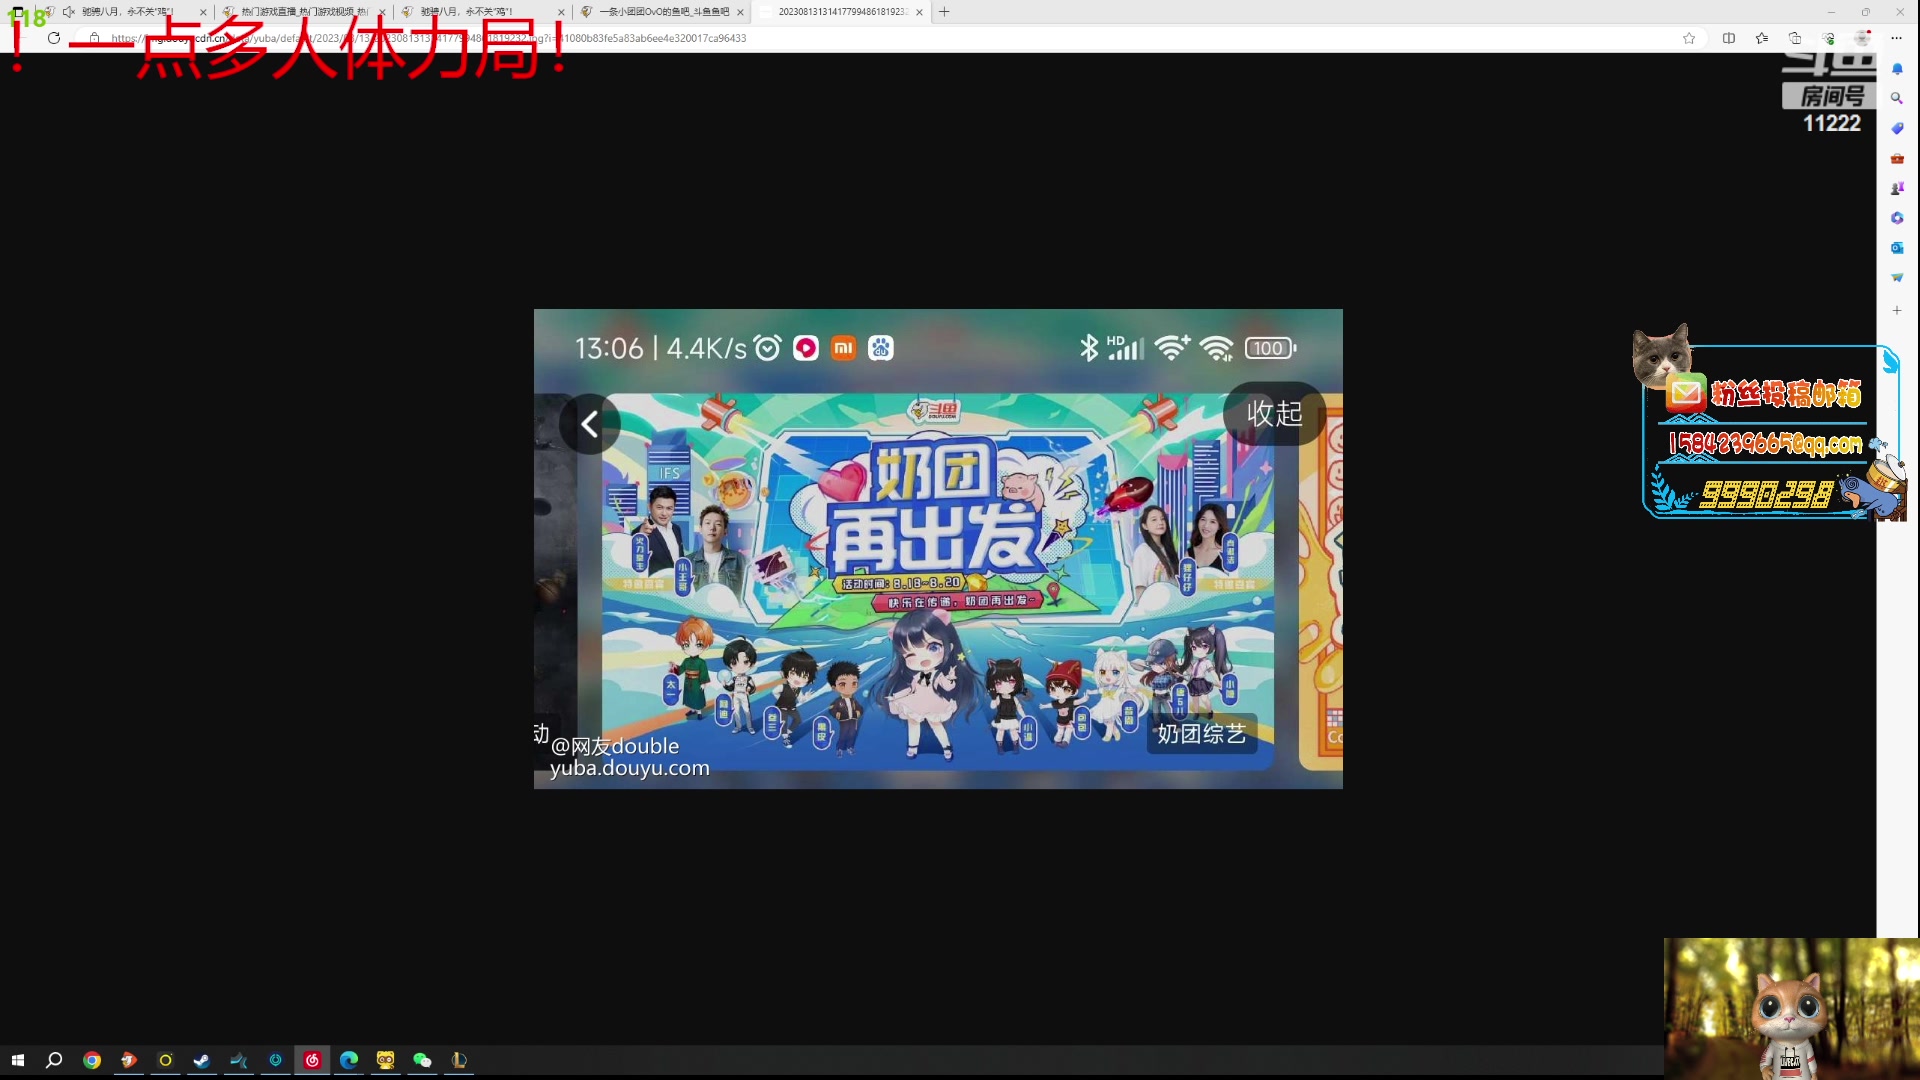
Task: Open the teal power-circle app in taskbar
Action: [275, 1060]
